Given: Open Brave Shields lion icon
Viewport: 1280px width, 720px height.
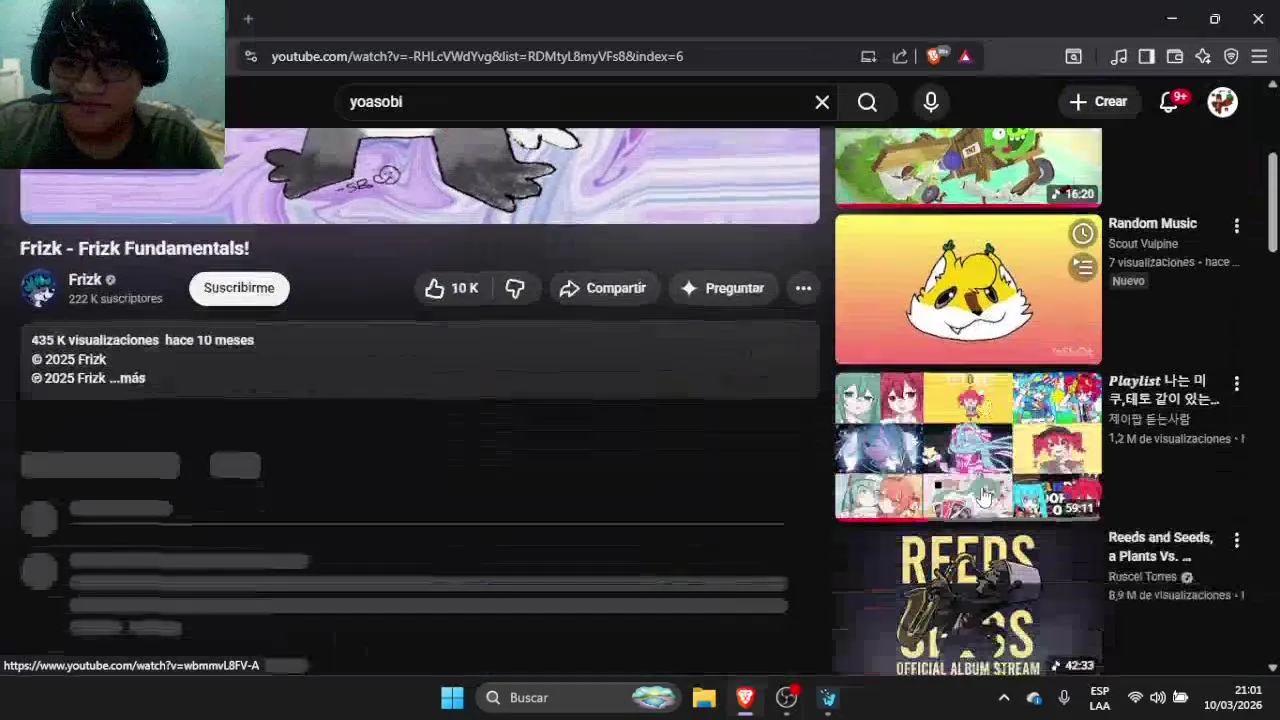Looking at the screenshot, I should tap(935, 56).
